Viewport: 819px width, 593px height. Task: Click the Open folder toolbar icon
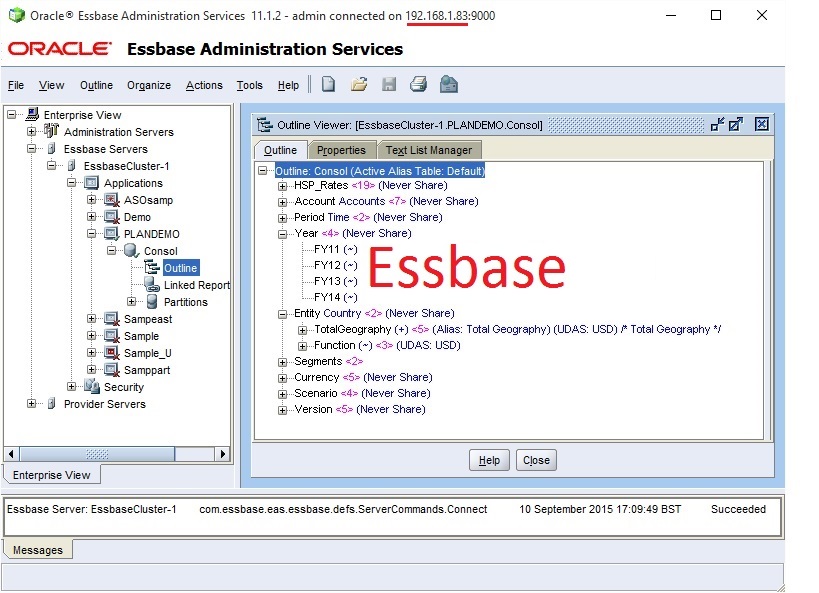359,85
